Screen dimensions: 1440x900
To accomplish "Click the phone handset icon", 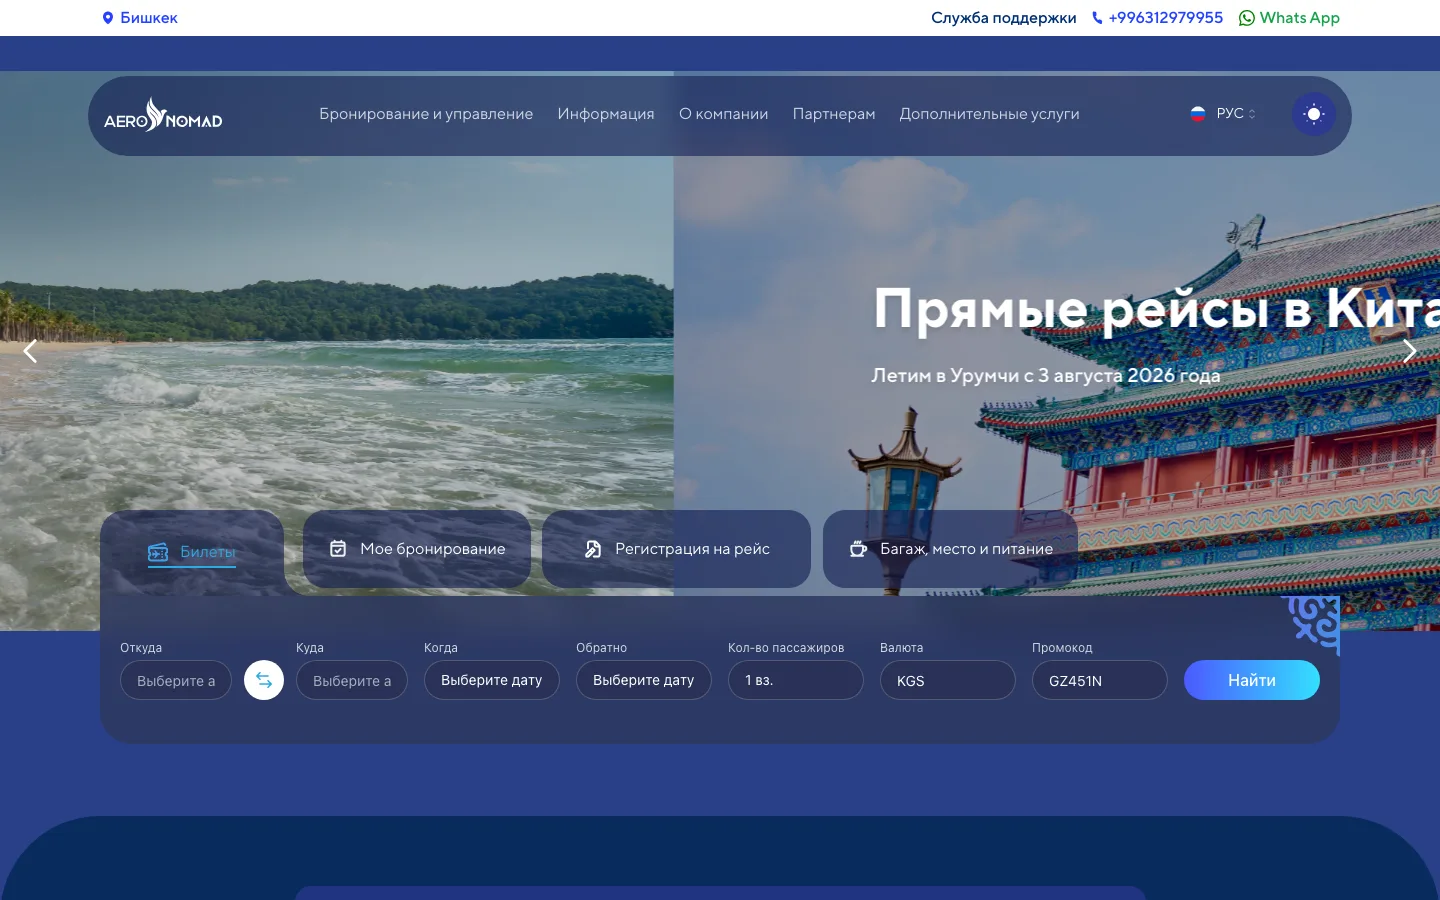I will tap(1097, 18).
